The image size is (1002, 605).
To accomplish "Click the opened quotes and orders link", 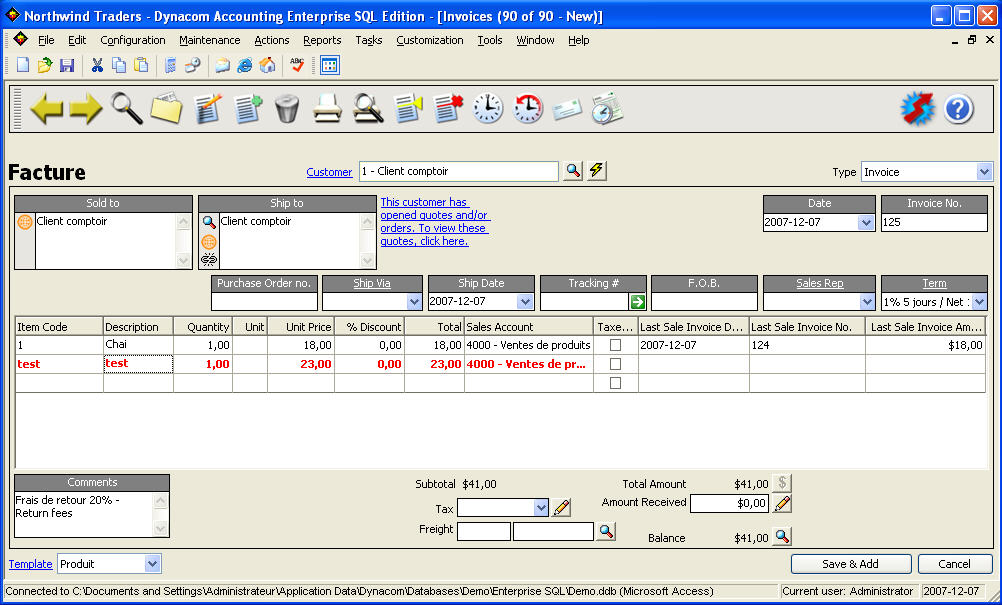I will [435, 222].
